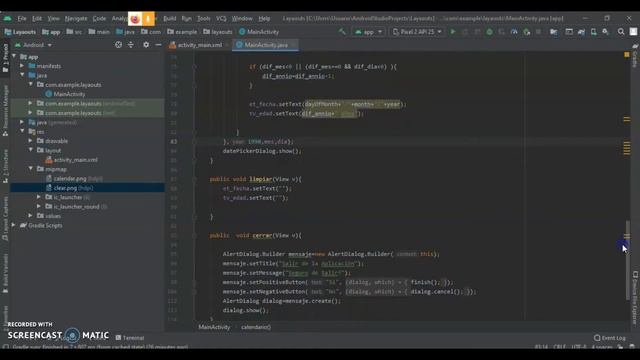
Task: Click the scroll-from-source target icon
Action: [x=118, y=45]
